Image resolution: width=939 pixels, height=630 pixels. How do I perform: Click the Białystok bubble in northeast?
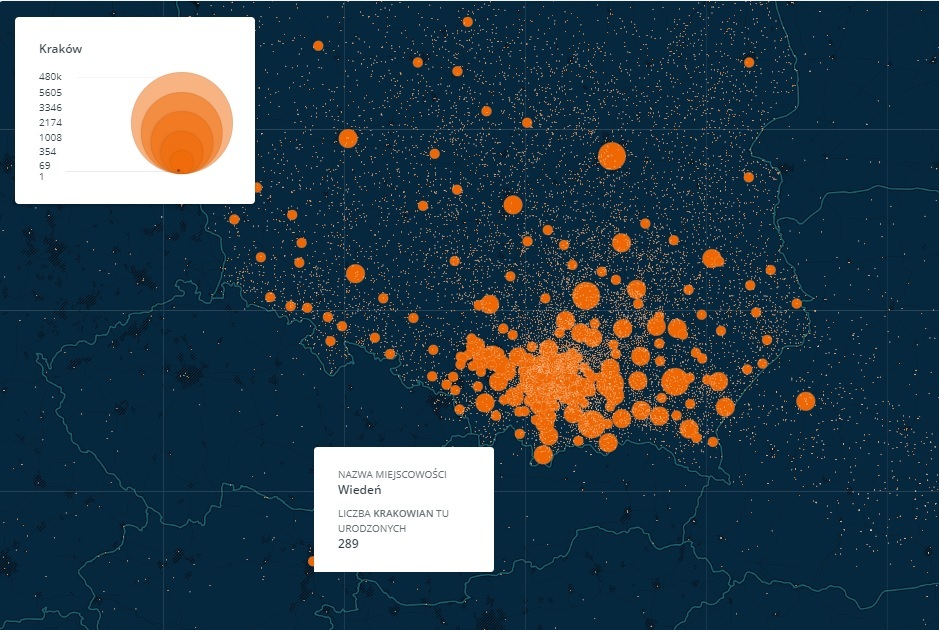pos(749,62)
